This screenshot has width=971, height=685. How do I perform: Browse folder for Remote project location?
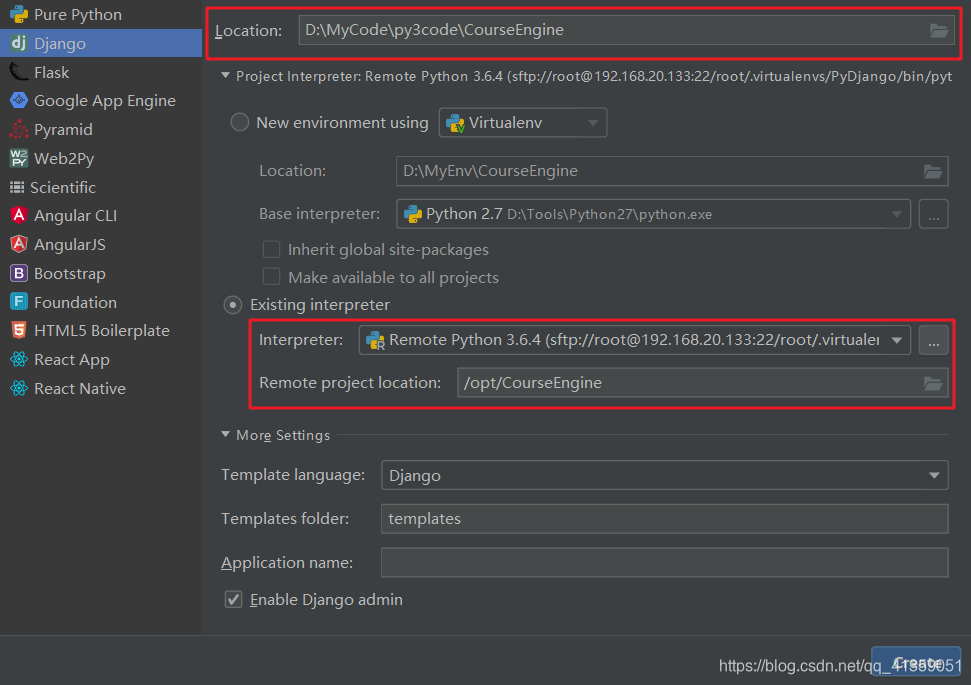tap(933, 383)
